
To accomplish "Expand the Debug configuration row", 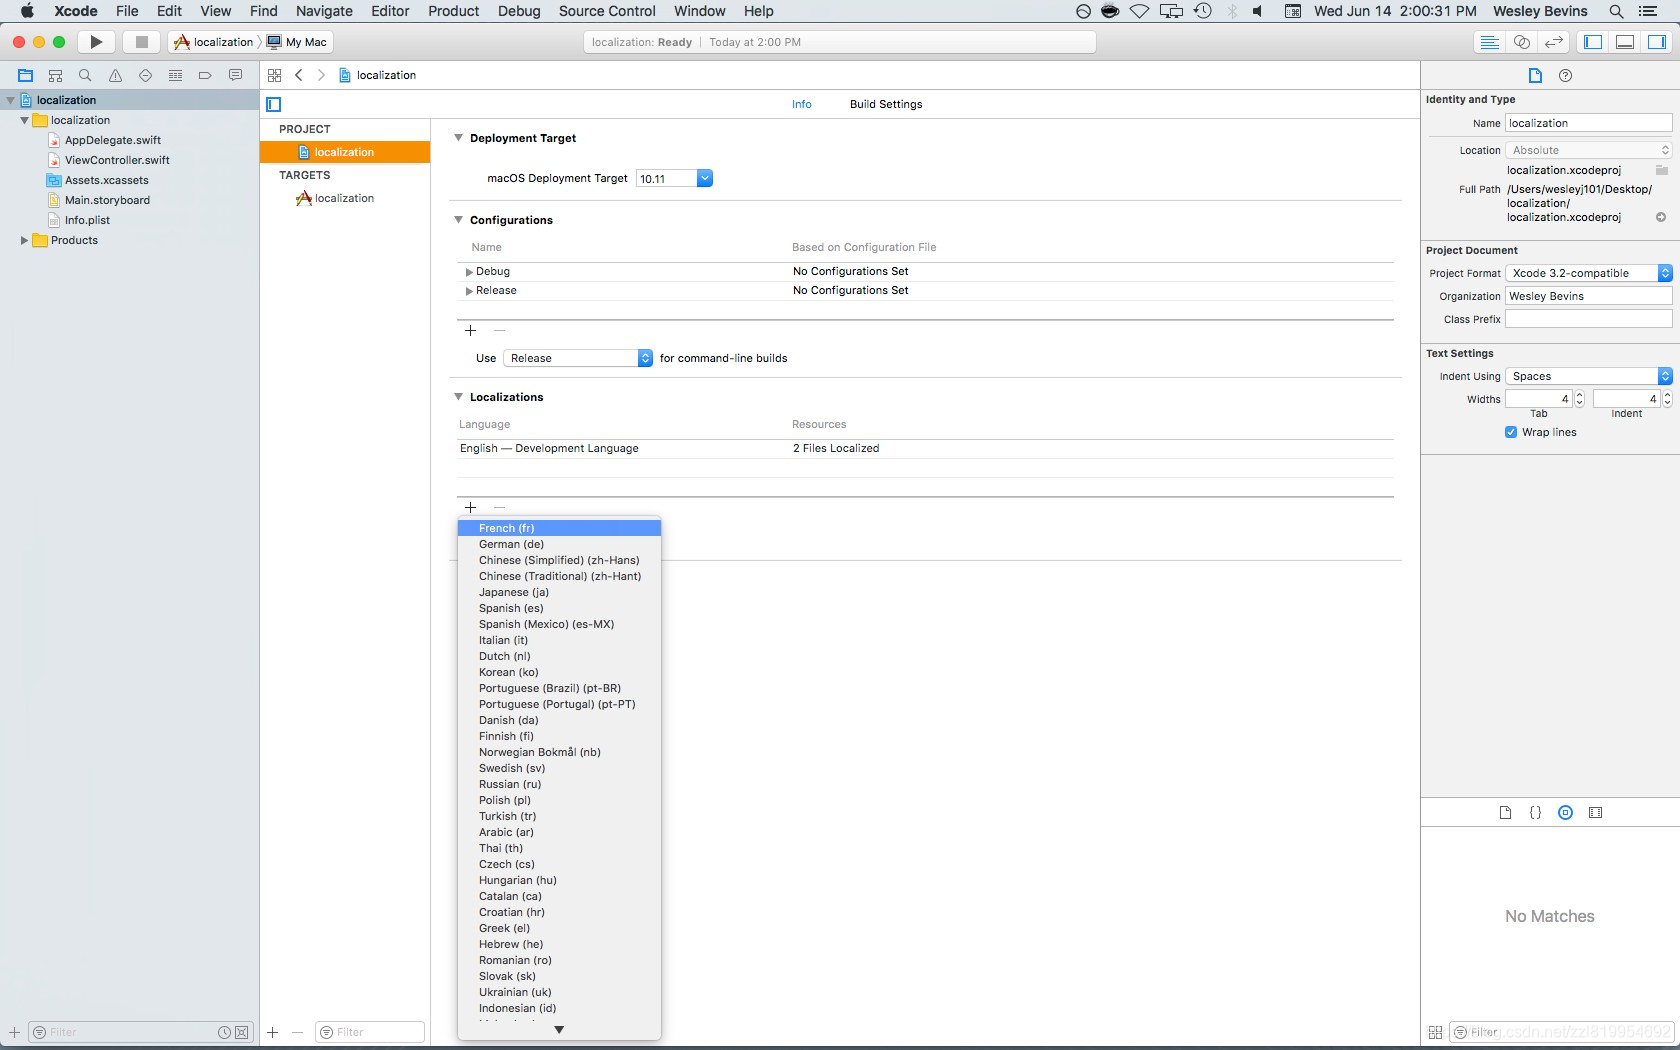I will tap(468, 272).
